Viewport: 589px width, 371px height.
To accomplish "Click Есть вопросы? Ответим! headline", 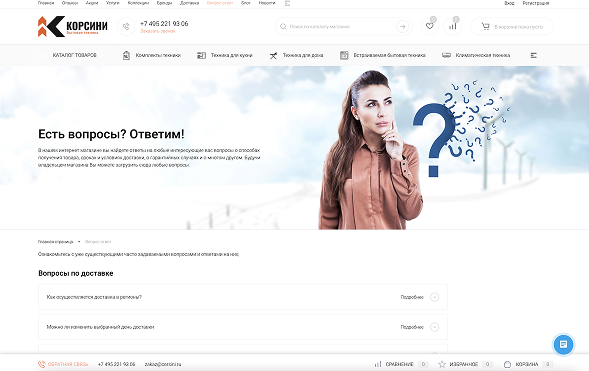I will 111,134.
